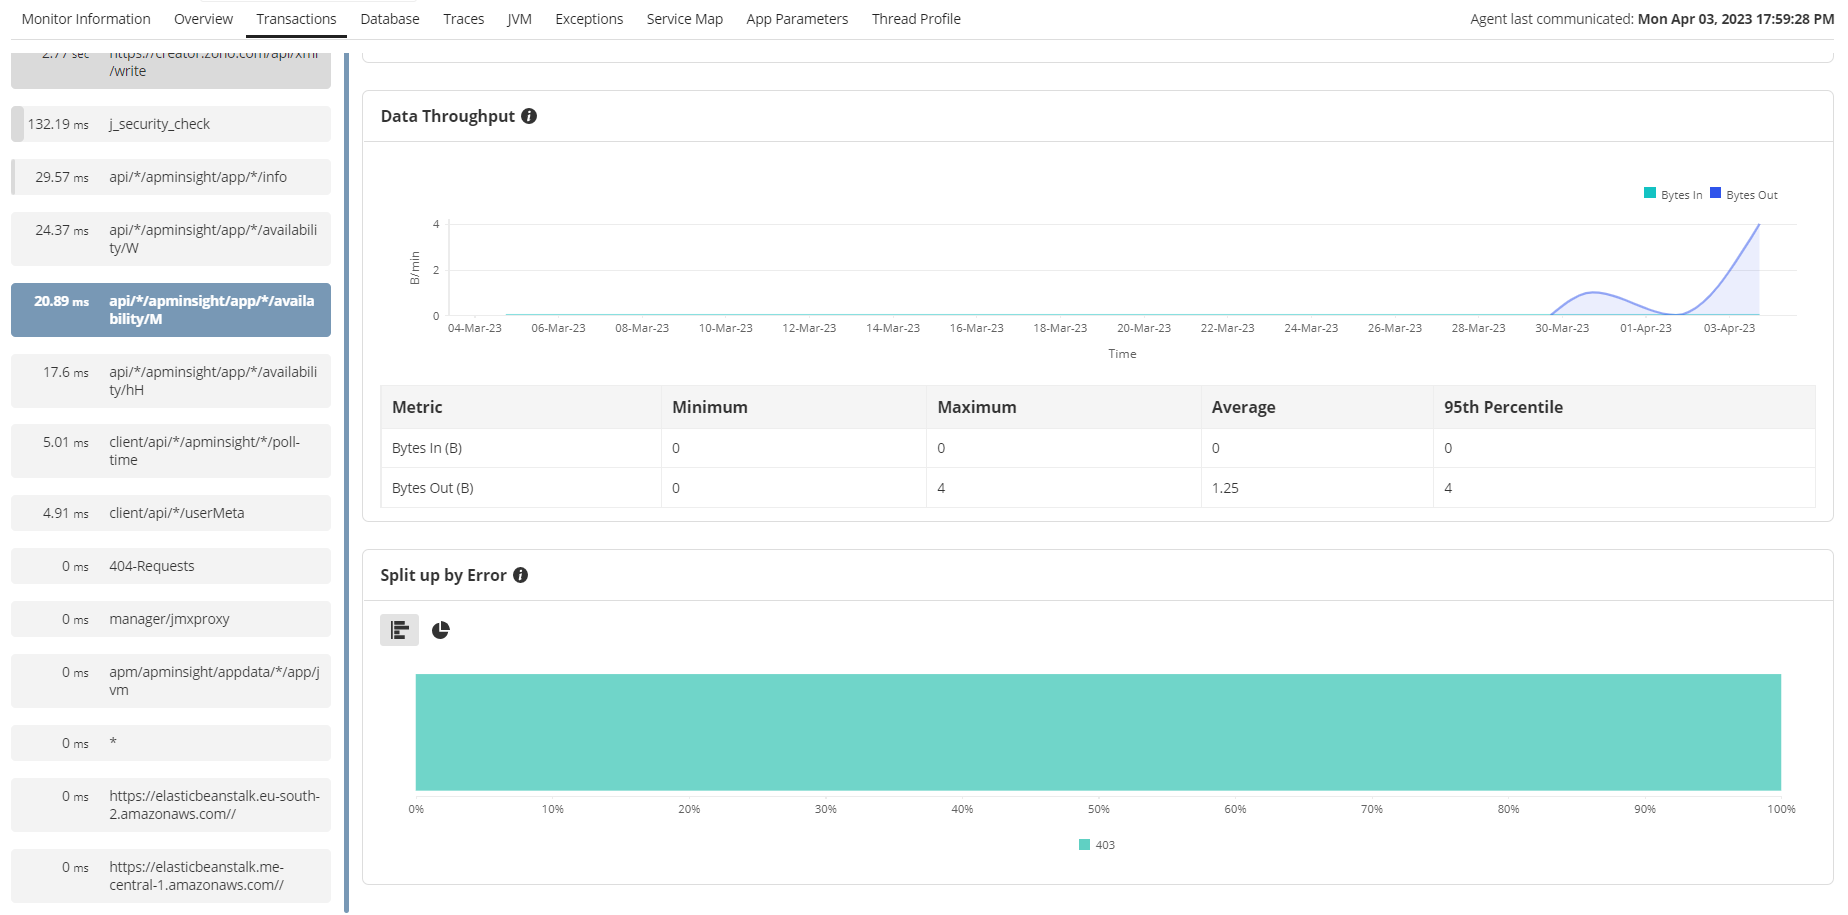This screenshot has width=1848, height=915.
Task: Switch to bar chart view
Action: (x=400, y=630)
